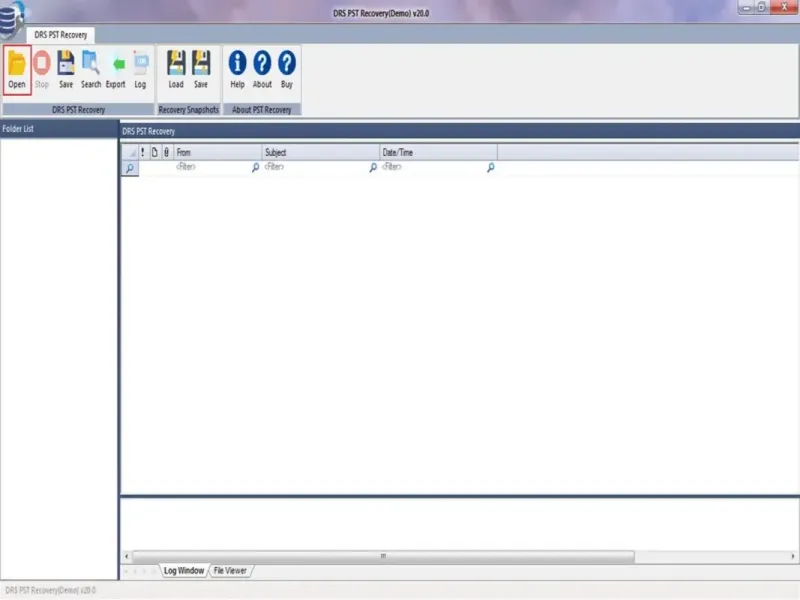This screenshot has width=800, height=600.
Task: Click the search icon in the Subject filter
Action: (373, 167)
